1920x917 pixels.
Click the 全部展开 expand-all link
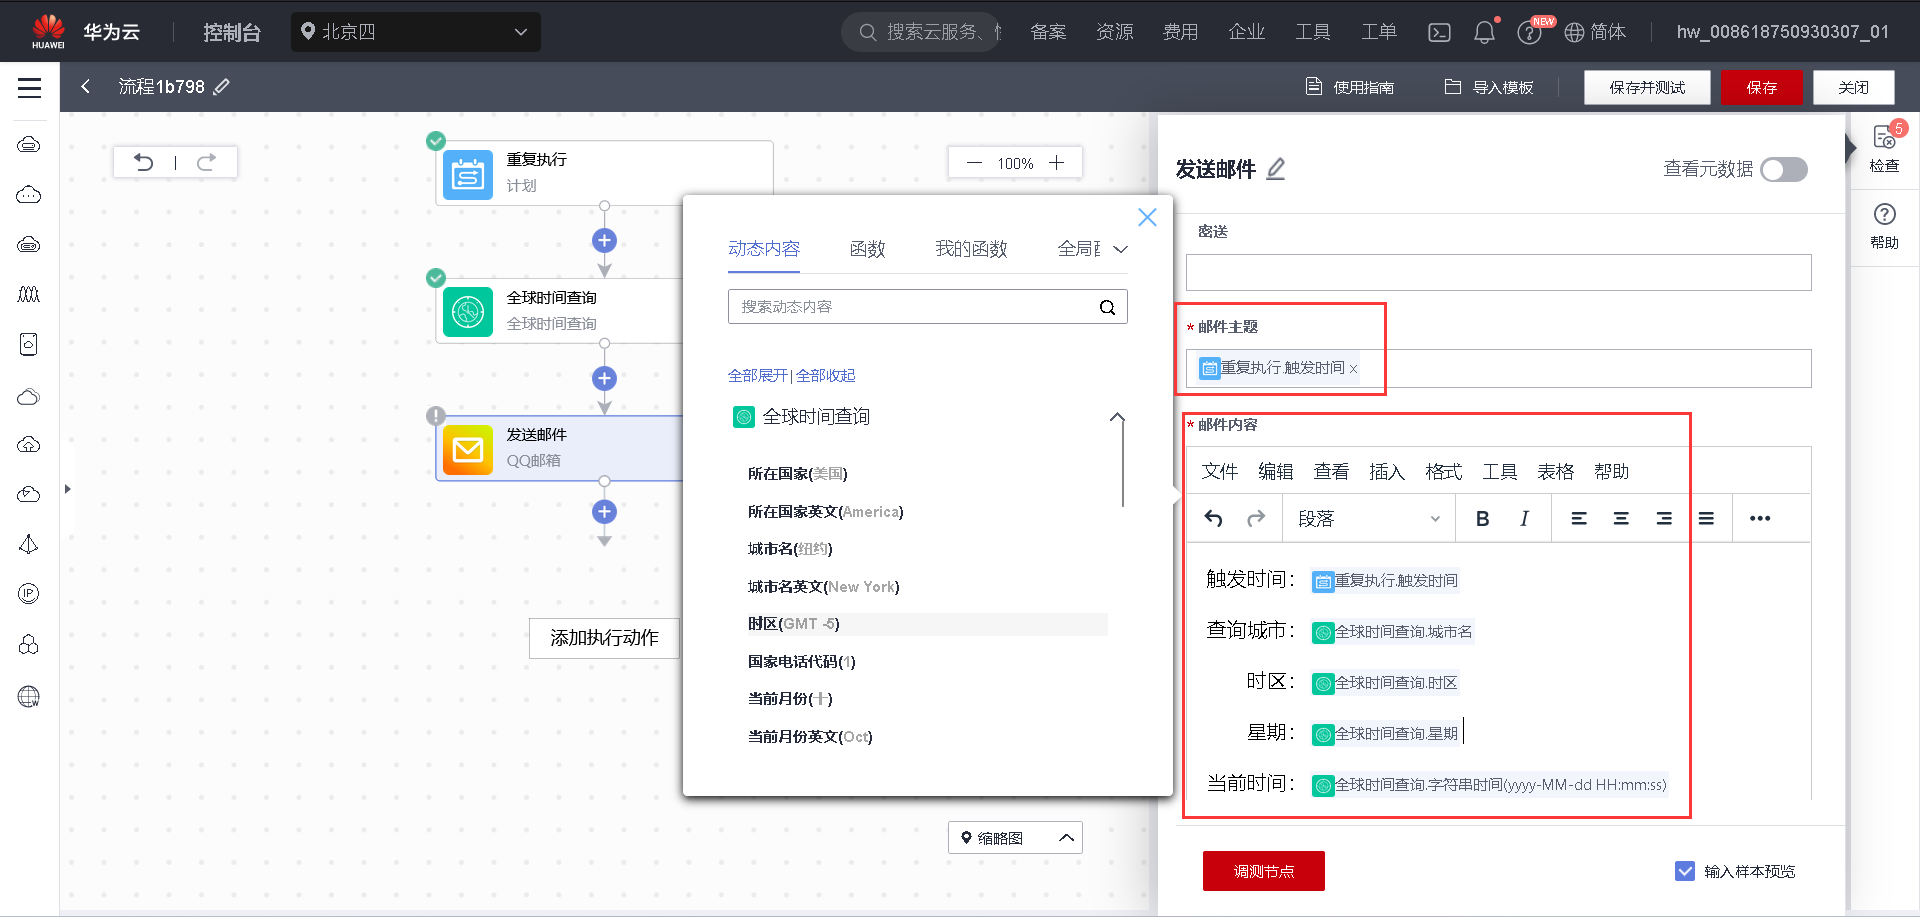(x=758, y=375)
